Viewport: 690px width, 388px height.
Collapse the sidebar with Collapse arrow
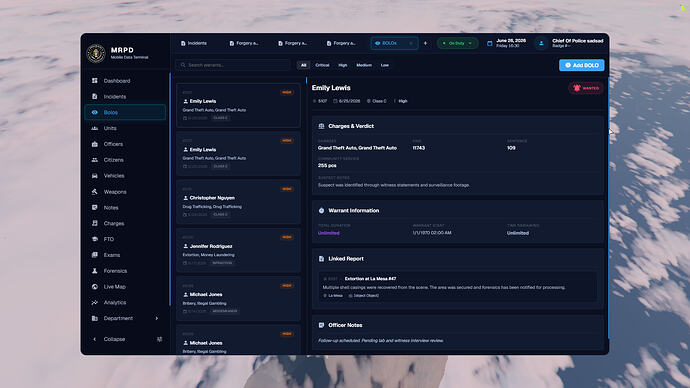[x=95, y=339]
